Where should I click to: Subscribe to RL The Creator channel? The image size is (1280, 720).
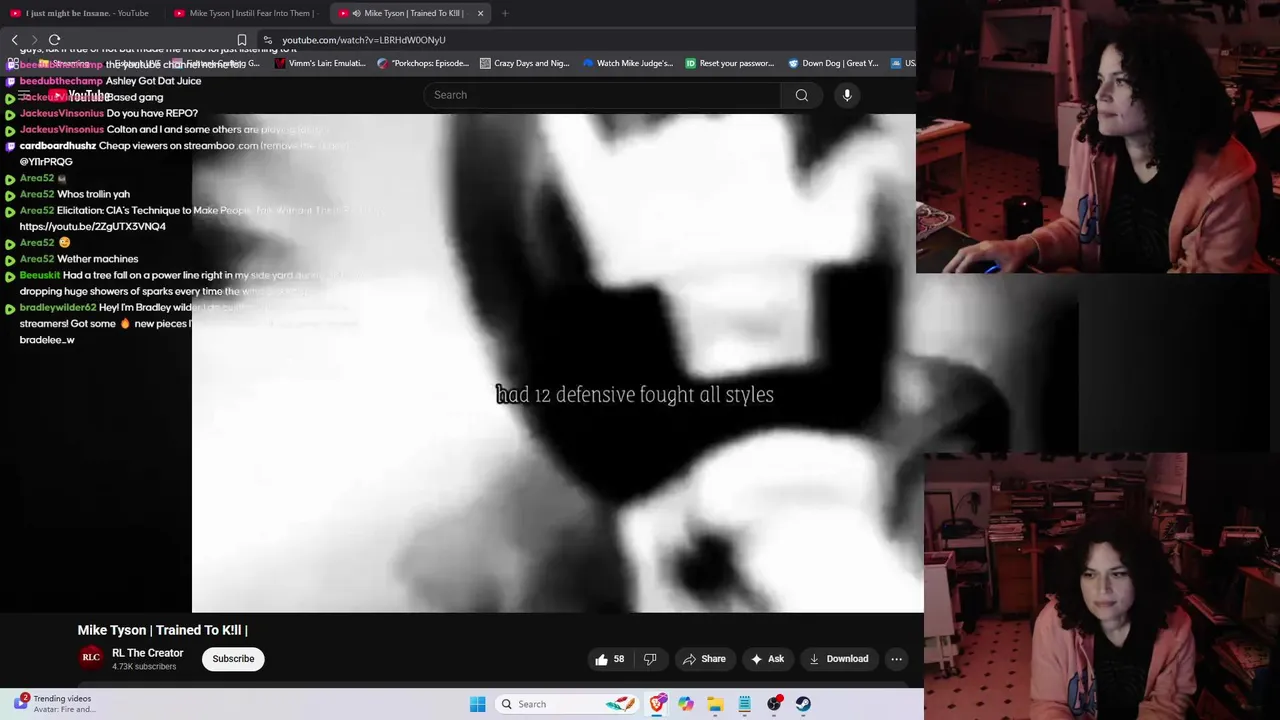(233, 659)
